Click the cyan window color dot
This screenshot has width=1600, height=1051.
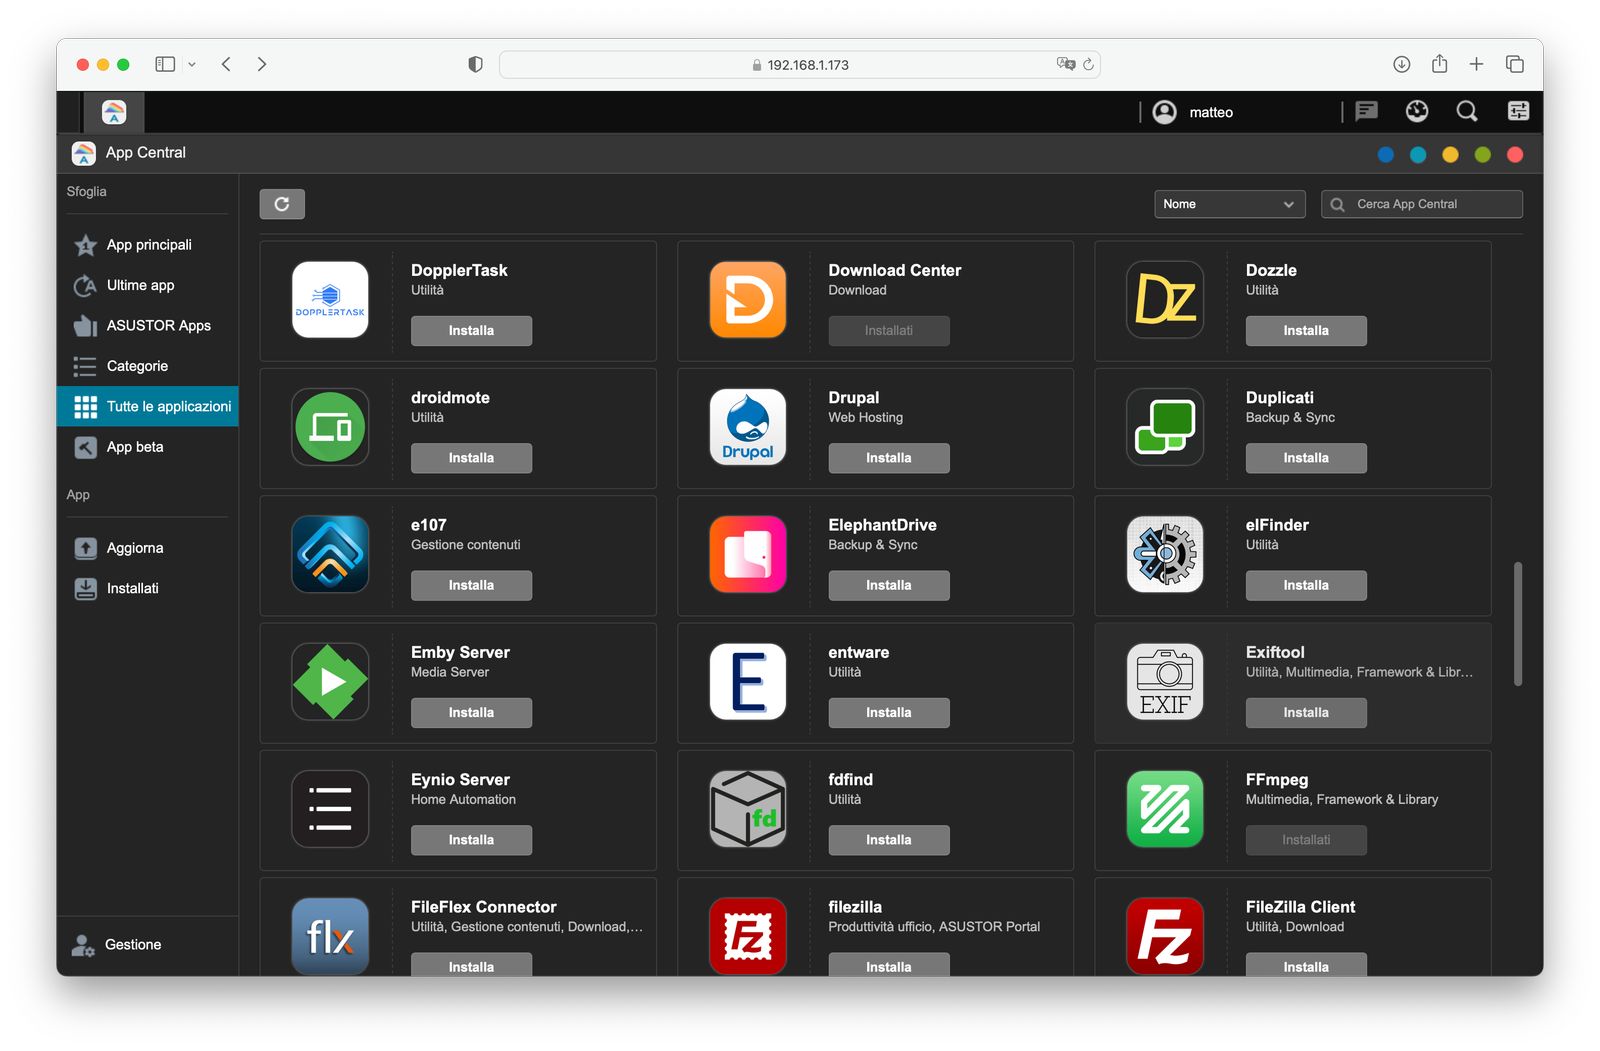click(x=1418, y=154)
